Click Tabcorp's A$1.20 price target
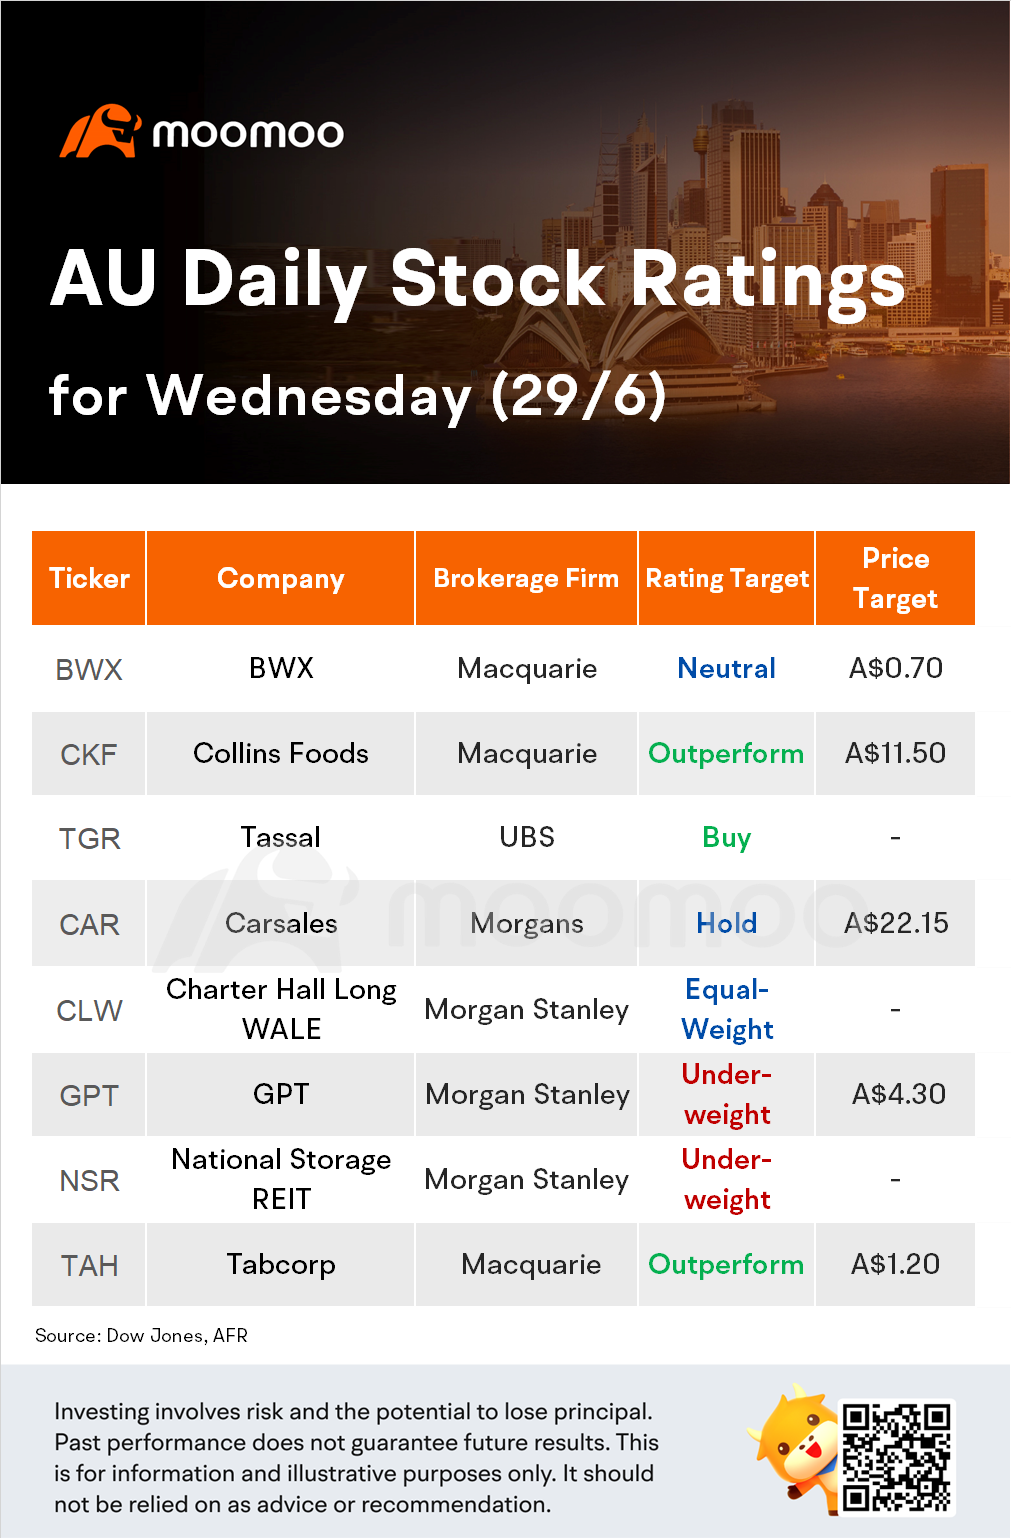The width and height of the screenshot is (1011, 1538). [x=895, y=1264]
